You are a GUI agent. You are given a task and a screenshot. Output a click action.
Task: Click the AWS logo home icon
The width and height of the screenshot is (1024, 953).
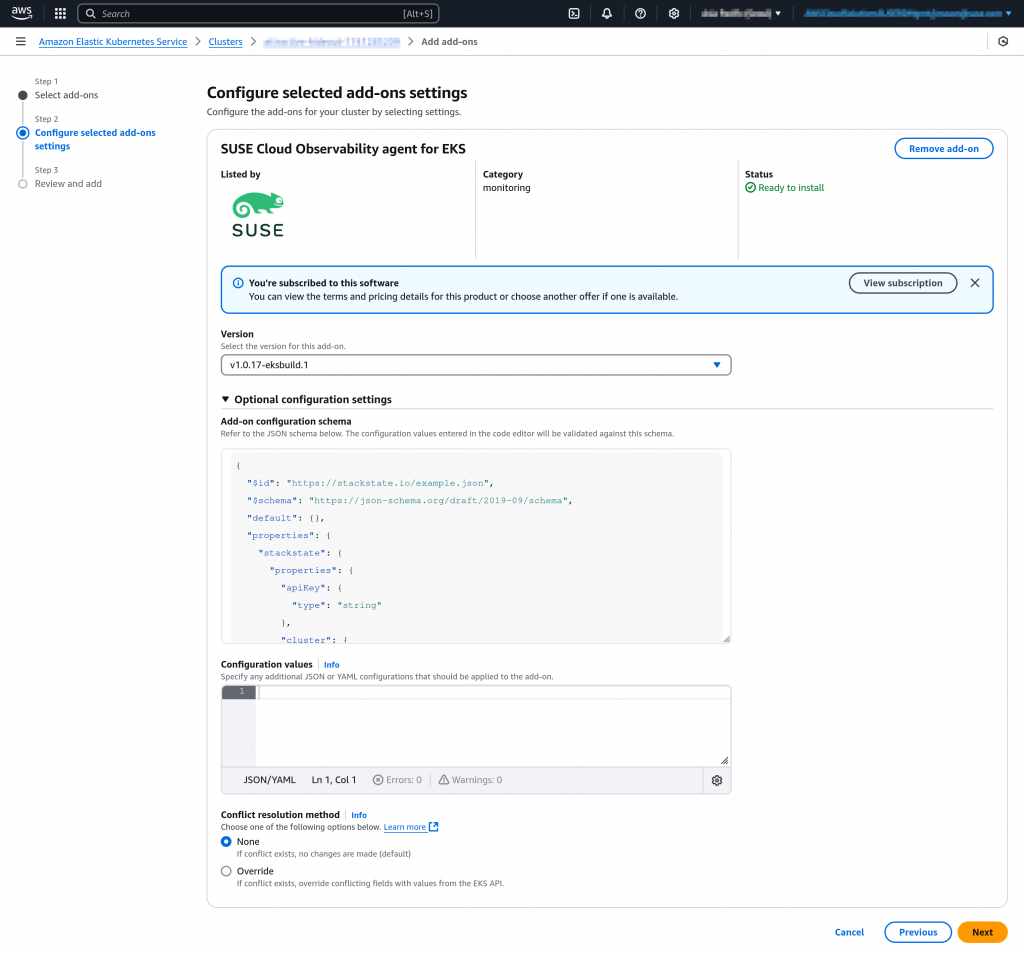coord(22,14)
